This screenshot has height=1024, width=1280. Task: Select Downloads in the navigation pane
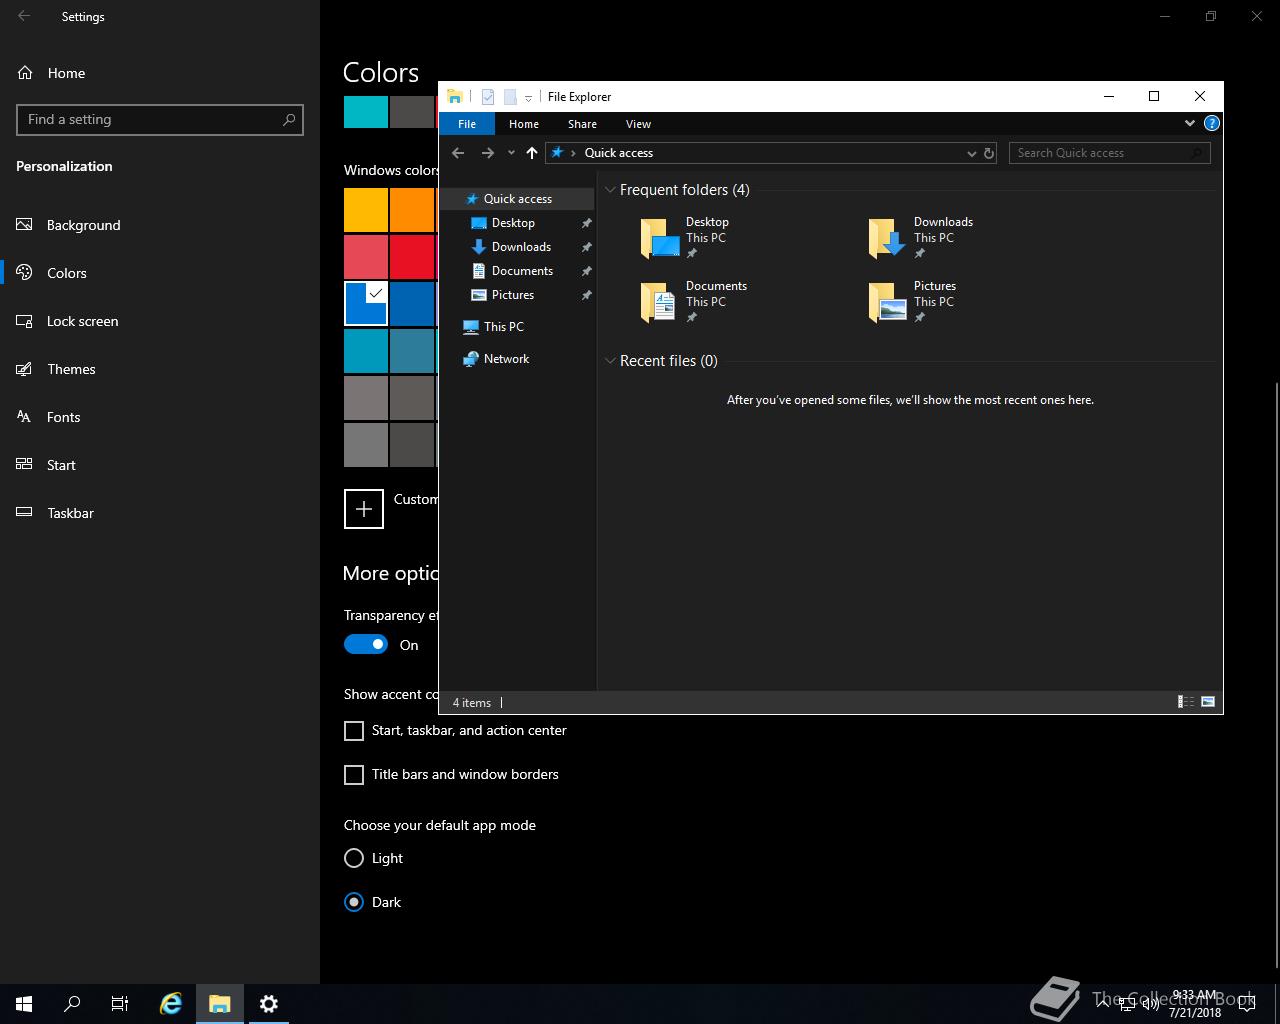521,247
